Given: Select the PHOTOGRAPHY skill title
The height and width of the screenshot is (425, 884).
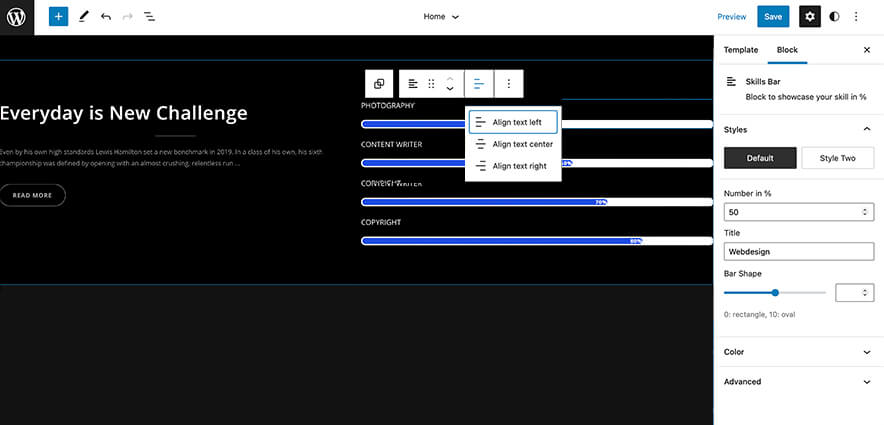Looking at the screenshot, I should coord(387,105).
